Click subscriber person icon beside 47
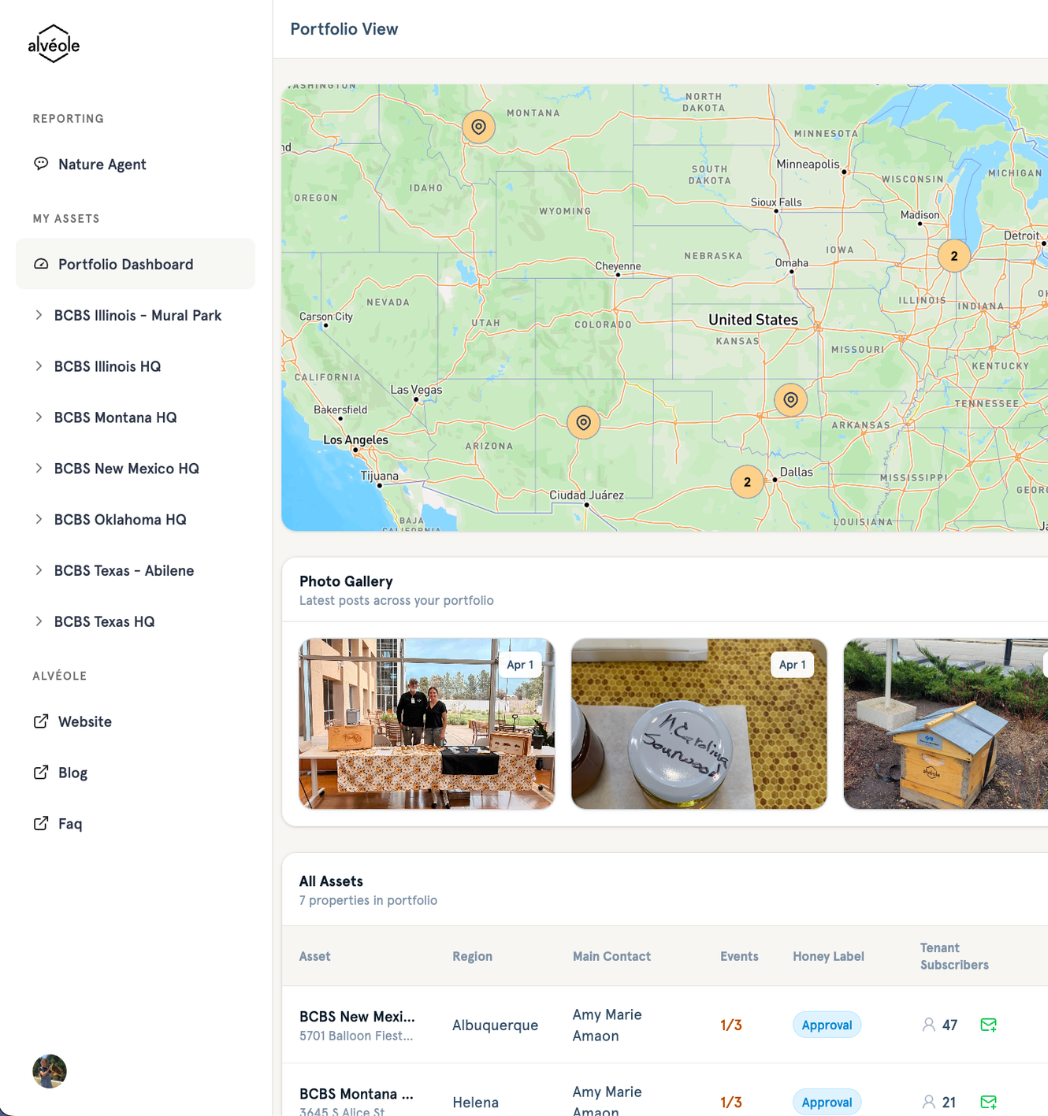Image resolution: width=1048 pixels, height=1116 pixels. point(928,1025)
